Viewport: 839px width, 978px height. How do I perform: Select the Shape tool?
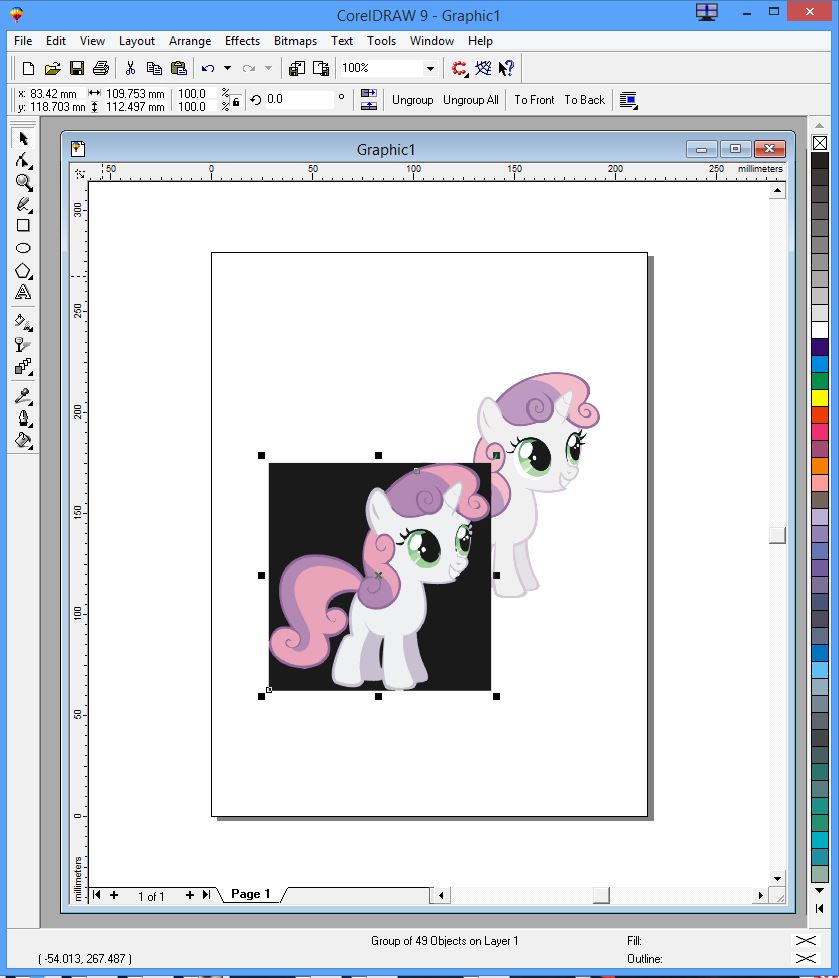pos(23,161)
